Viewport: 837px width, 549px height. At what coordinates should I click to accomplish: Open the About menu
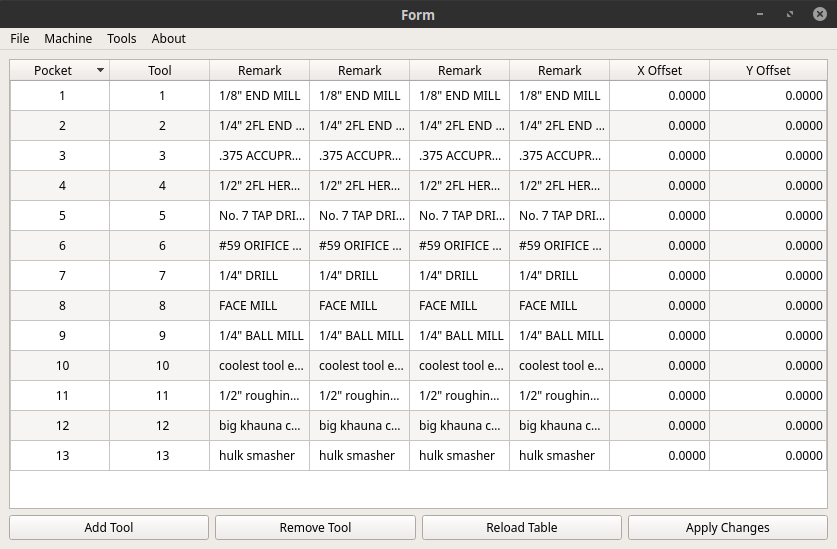tap(168, 38)
